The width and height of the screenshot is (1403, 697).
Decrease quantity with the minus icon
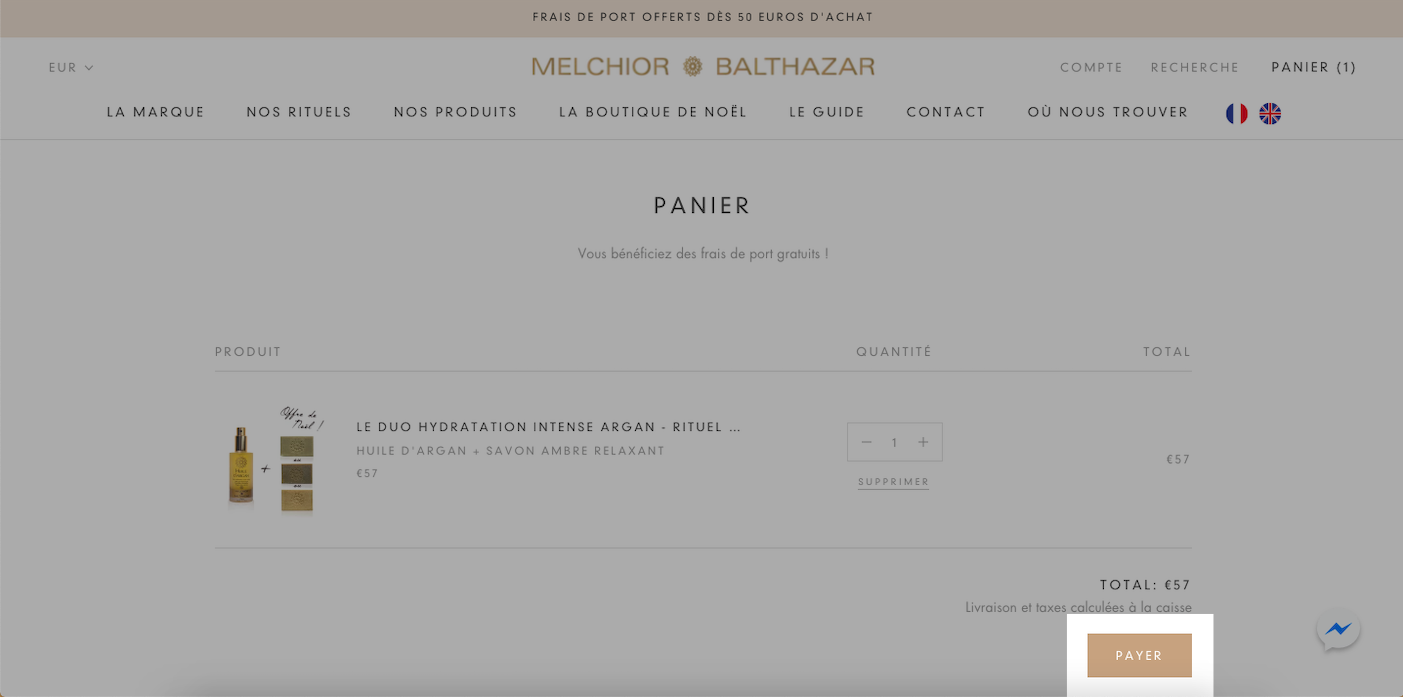866,442
